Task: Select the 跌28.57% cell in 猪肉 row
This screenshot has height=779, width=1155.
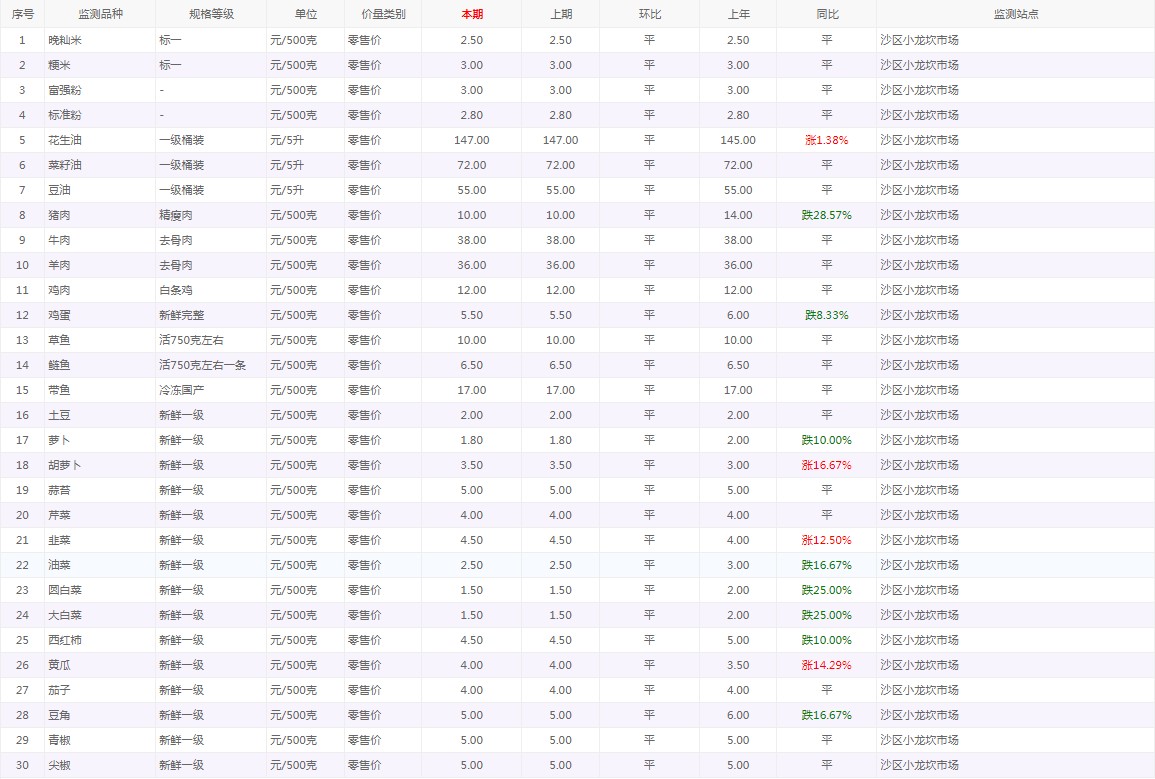Action: point(826,215)
